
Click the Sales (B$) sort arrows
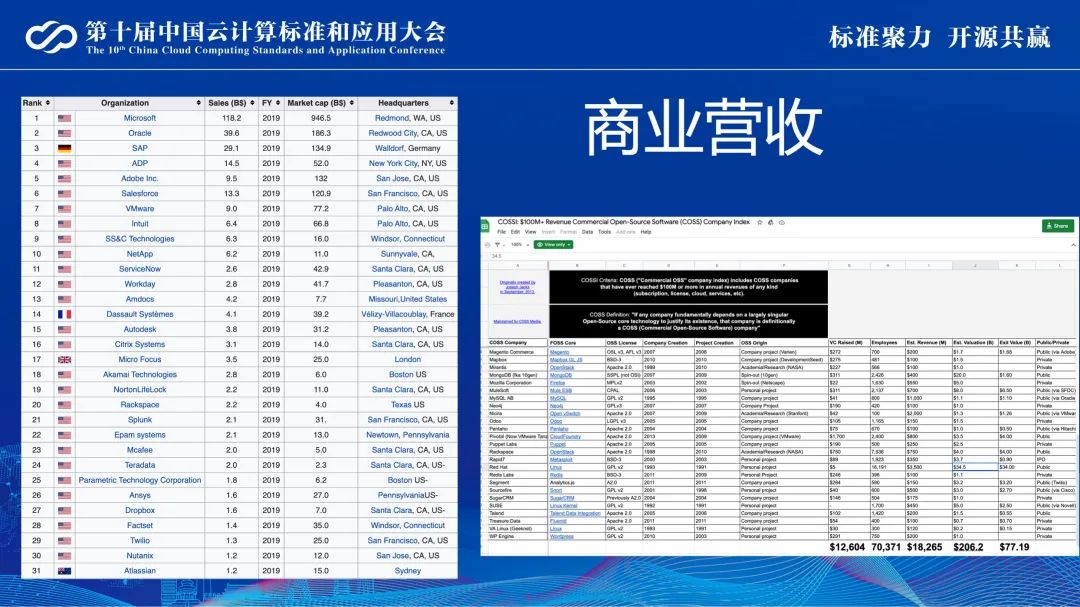[x=252, y=103]
